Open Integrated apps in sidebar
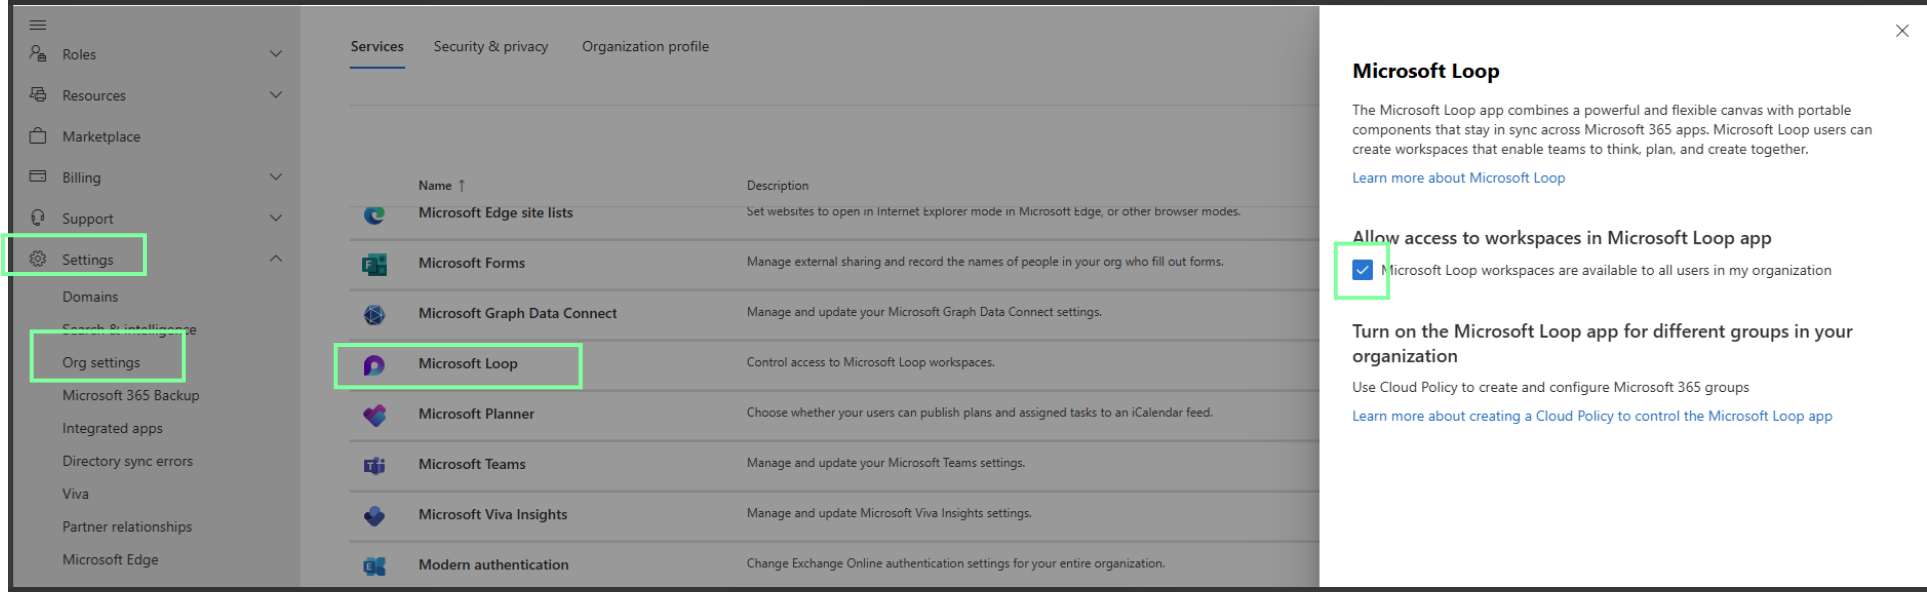Viewport: 1927px width, 592px height. [x=112, y=428]
